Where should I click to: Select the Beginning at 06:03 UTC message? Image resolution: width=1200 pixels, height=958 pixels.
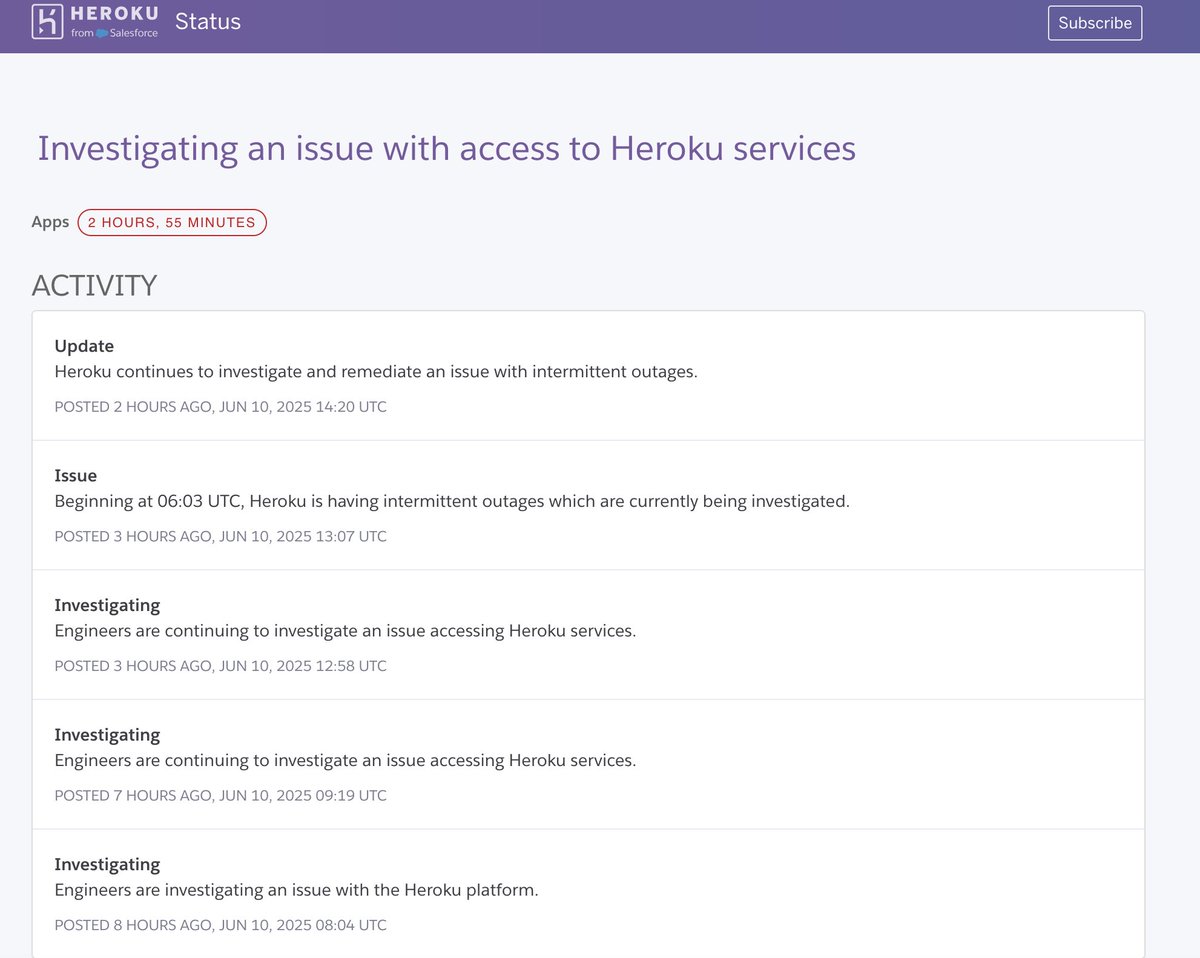pyautogui.click(x=452, y=502)
